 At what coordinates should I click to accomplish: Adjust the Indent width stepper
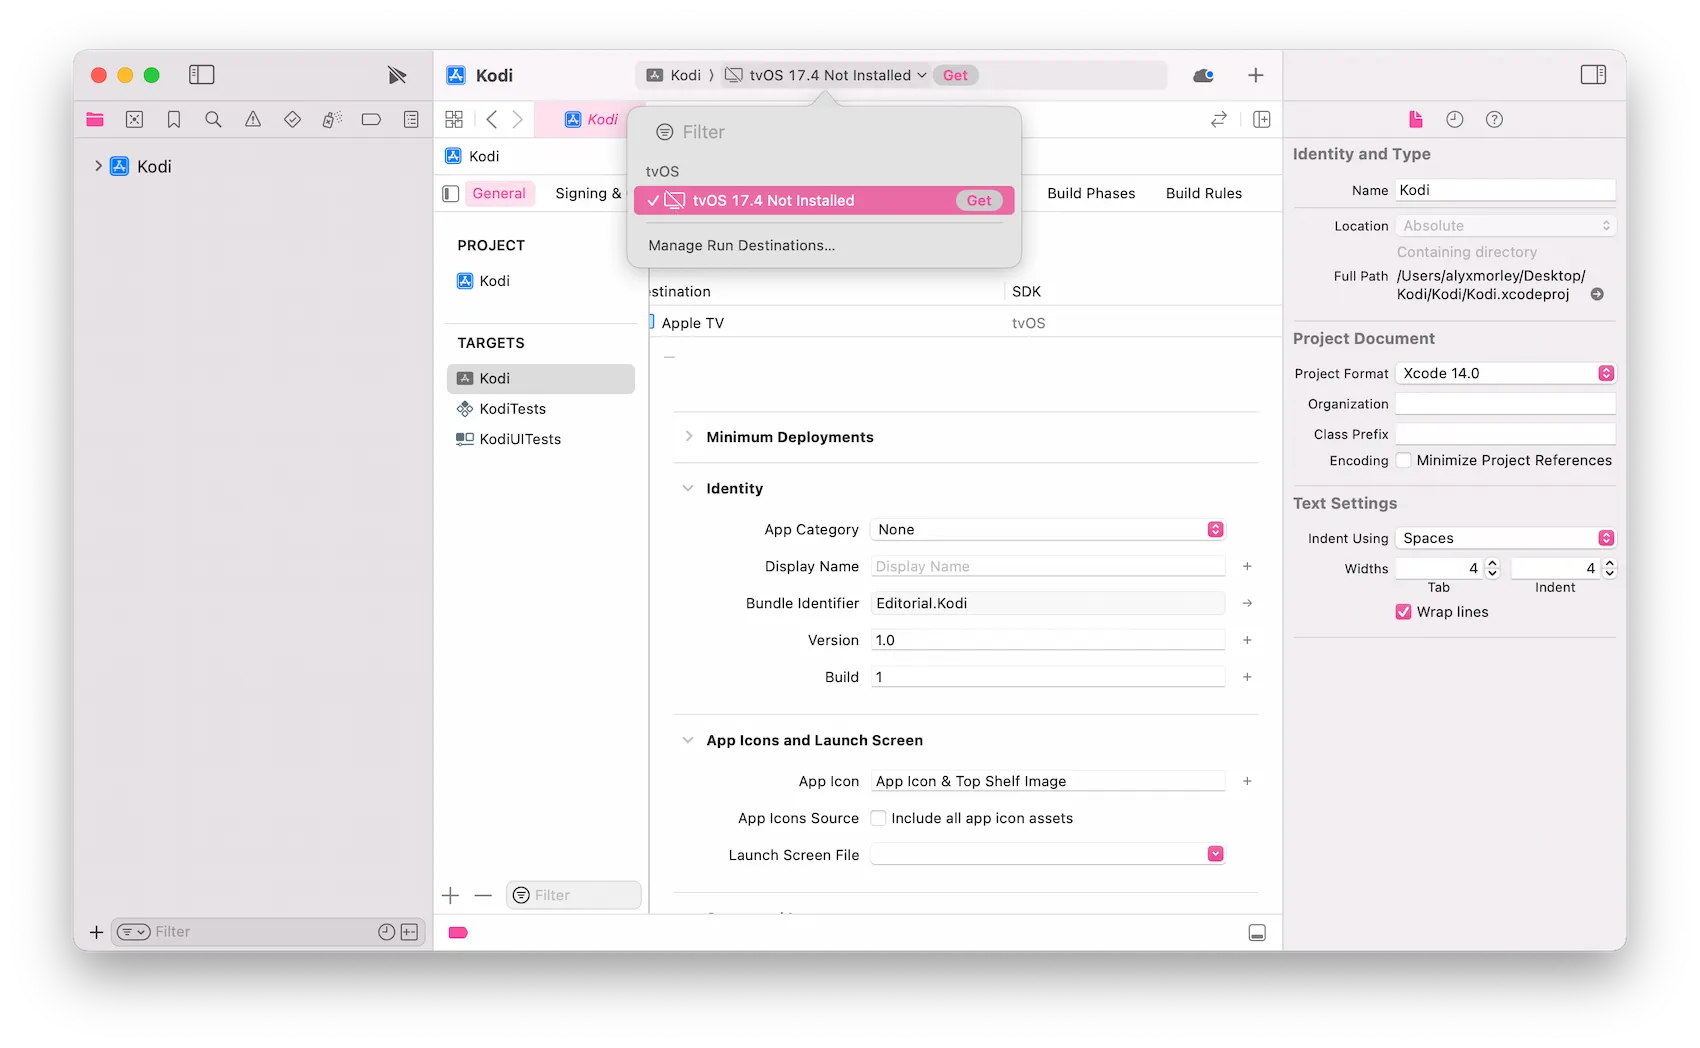tap(1610, 568)
